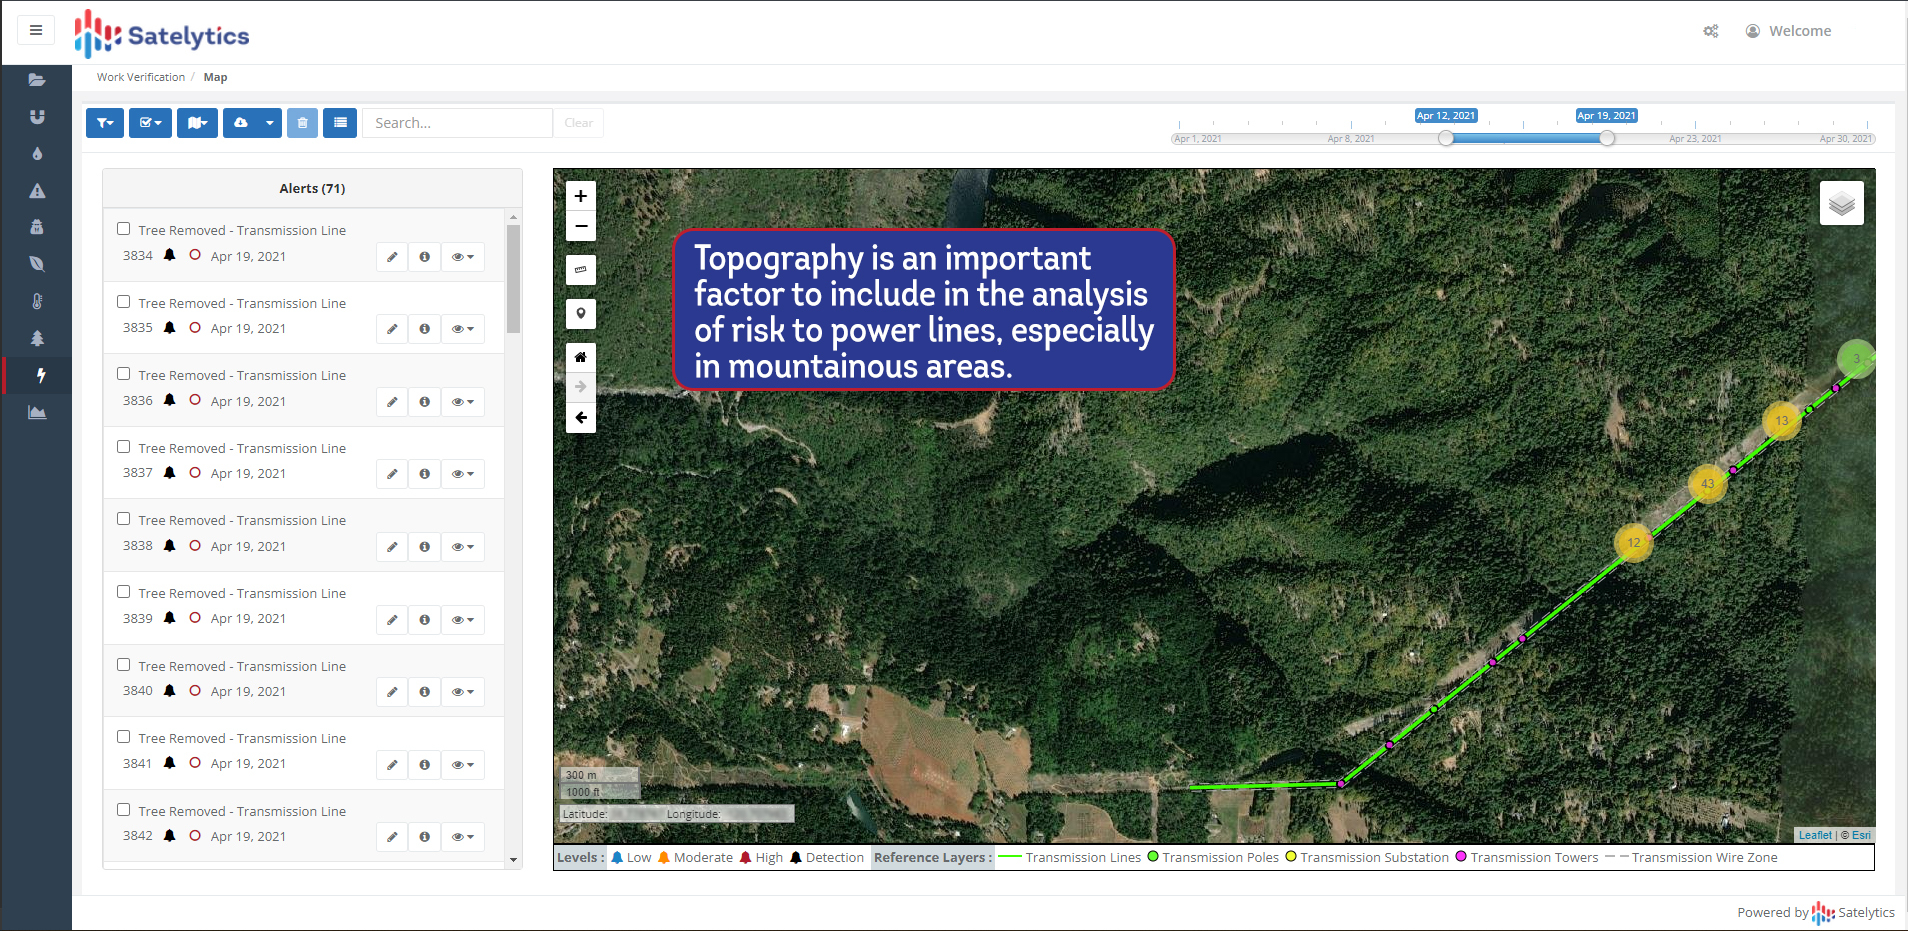This screenshot has height=931, width=1908.
Task: Open visibility eye dropdown for alert 3837
Action: pos(462,474)
